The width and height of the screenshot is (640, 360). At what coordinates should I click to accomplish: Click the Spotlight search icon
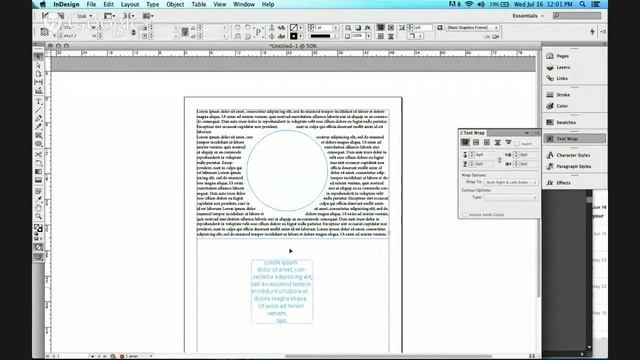582,4
